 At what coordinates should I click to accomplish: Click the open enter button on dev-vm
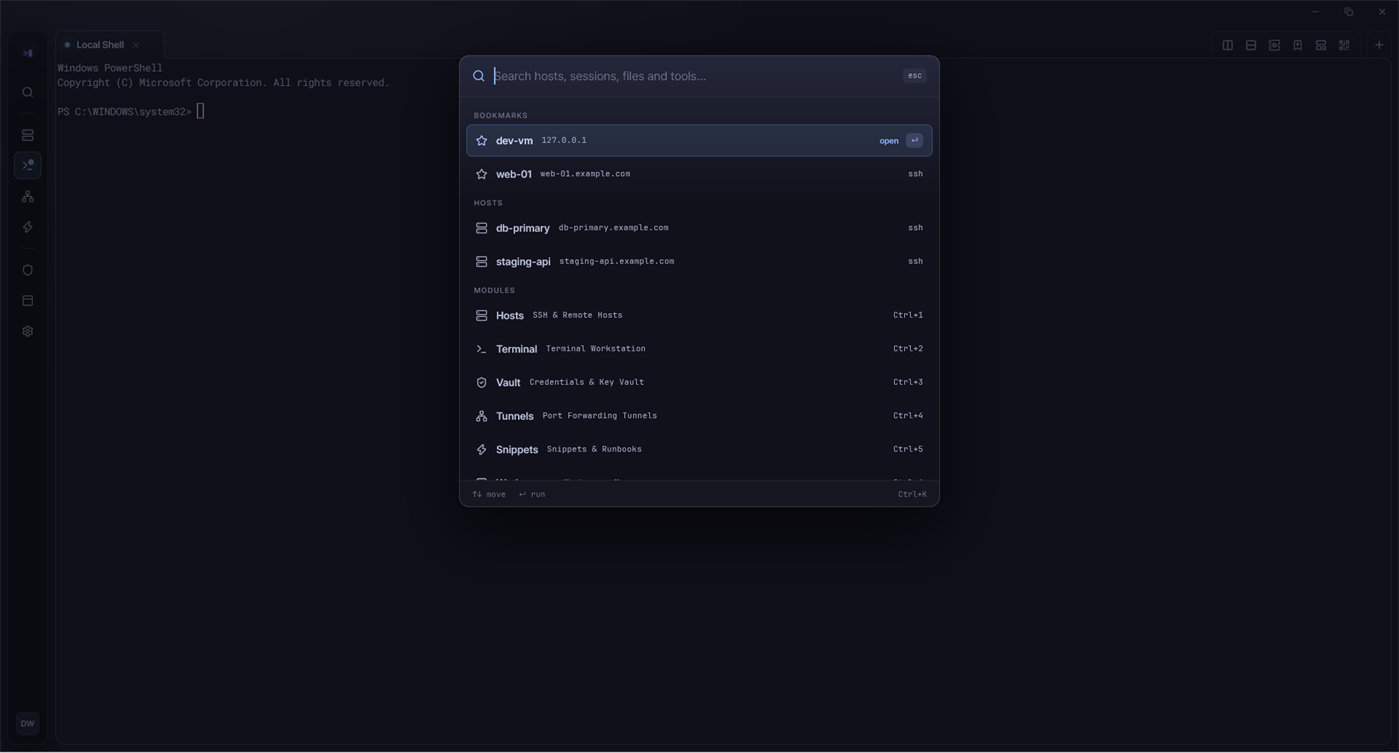[x=914, y=141]
